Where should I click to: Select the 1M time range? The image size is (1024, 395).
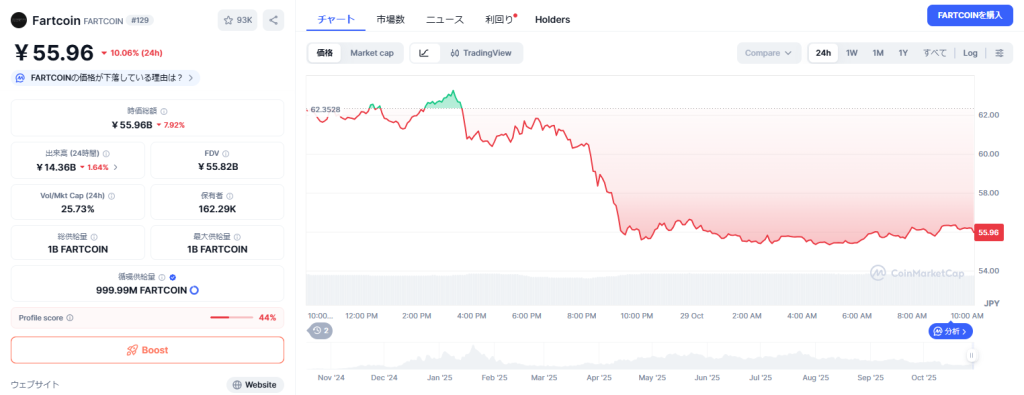(x=878, y=53)
